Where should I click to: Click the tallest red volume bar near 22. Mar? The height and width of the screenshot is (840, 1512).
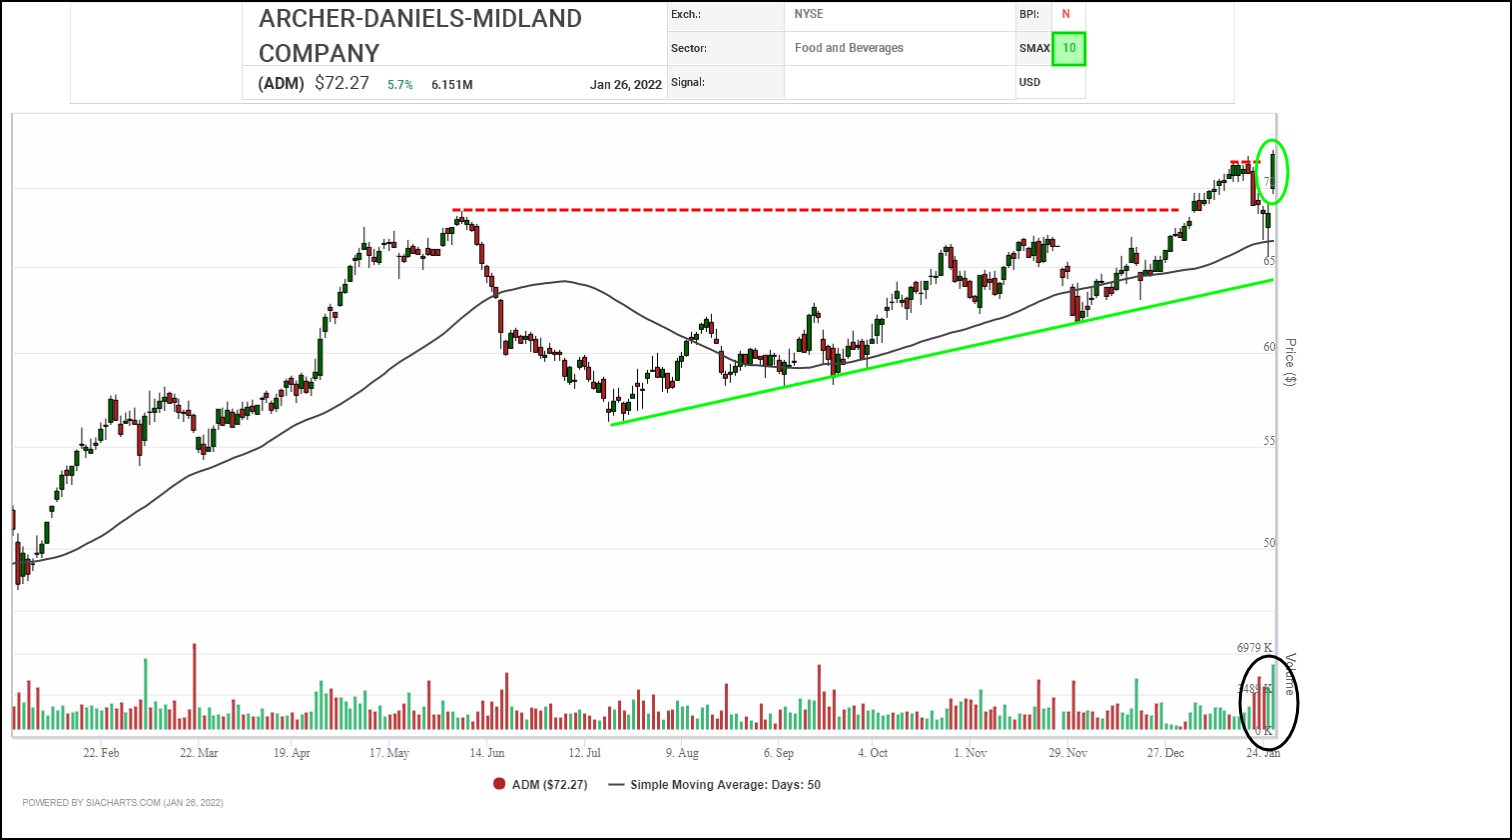(194, 688)
